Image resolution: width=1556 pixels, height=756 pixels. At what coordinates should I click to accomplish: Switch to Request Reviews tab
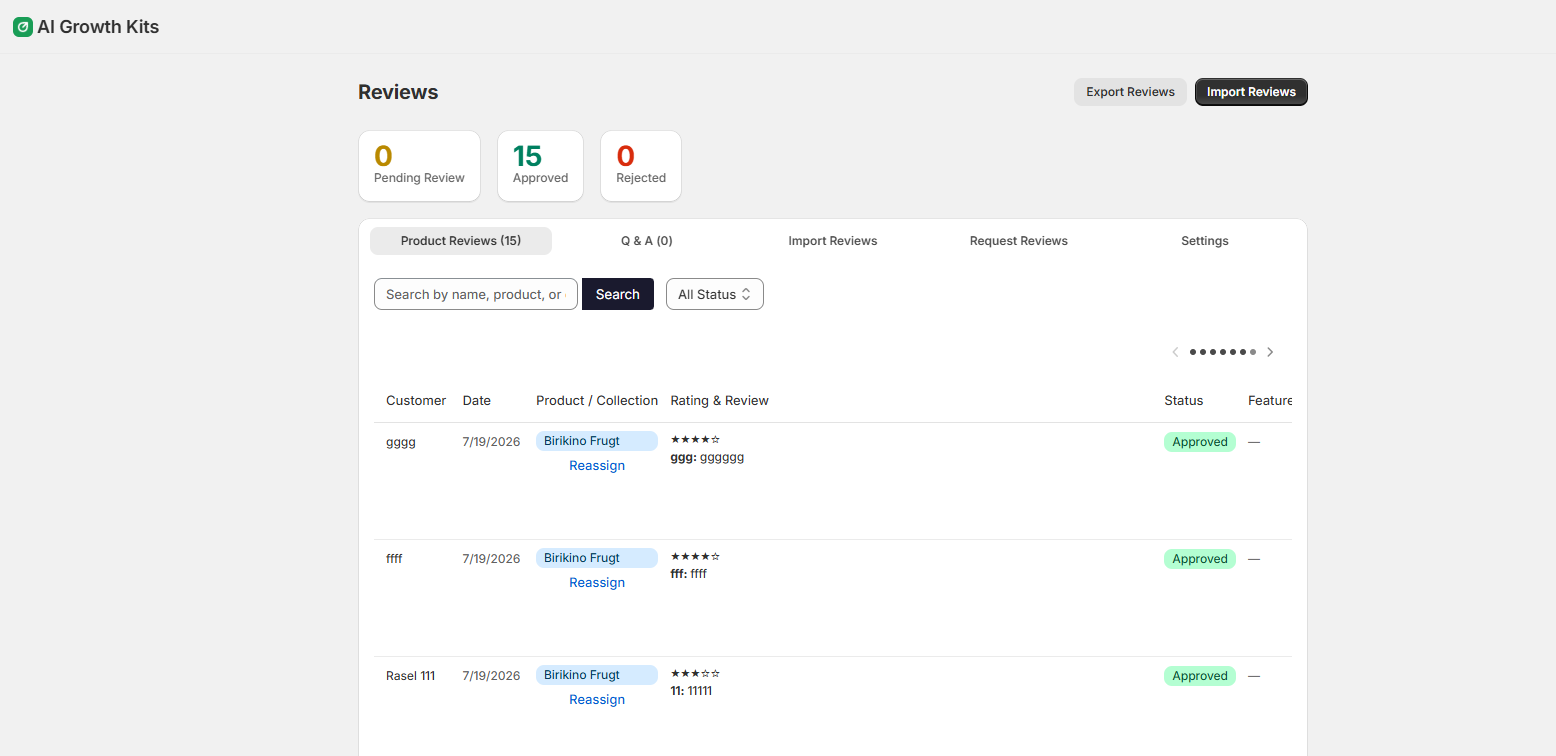pyautogui.click(x=1019, y=241)
